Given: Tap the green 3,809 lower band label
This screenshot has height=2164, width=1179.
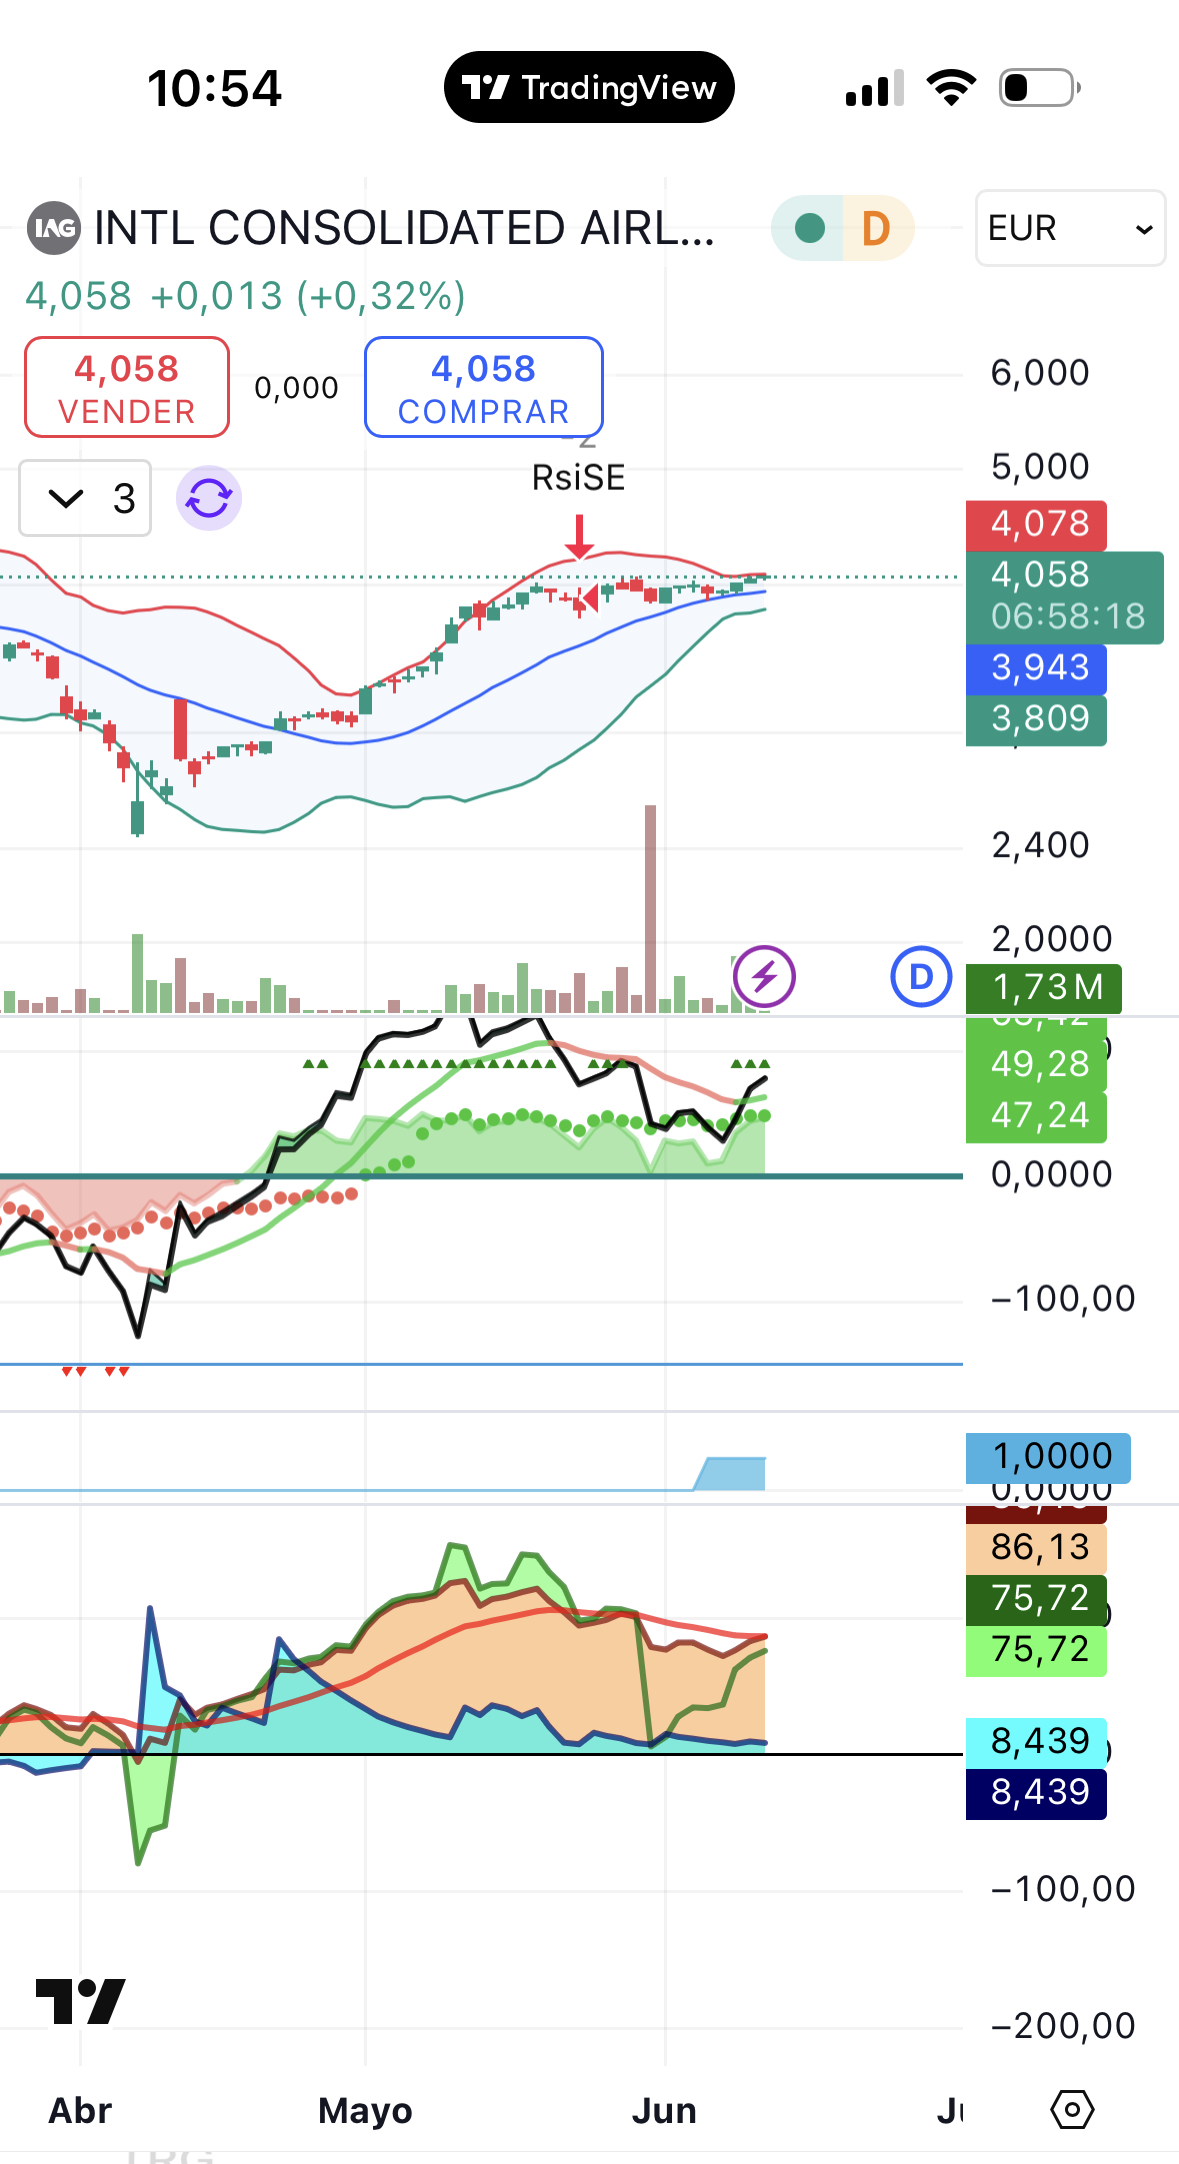Looking at the screenshot, I should (1037, 720).
